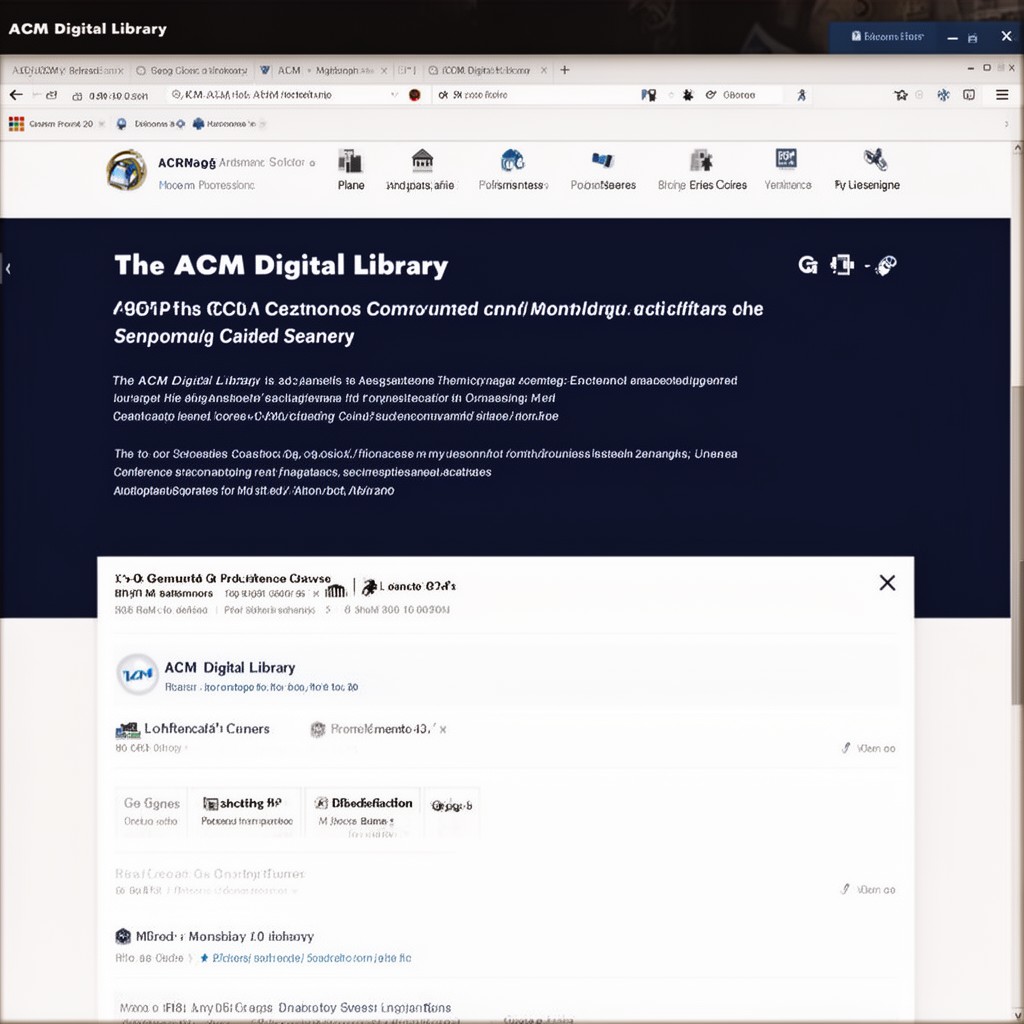
Task: Click the pencil Vdem oo link beside Lohftencafá'i Caners
Action: 869,748
